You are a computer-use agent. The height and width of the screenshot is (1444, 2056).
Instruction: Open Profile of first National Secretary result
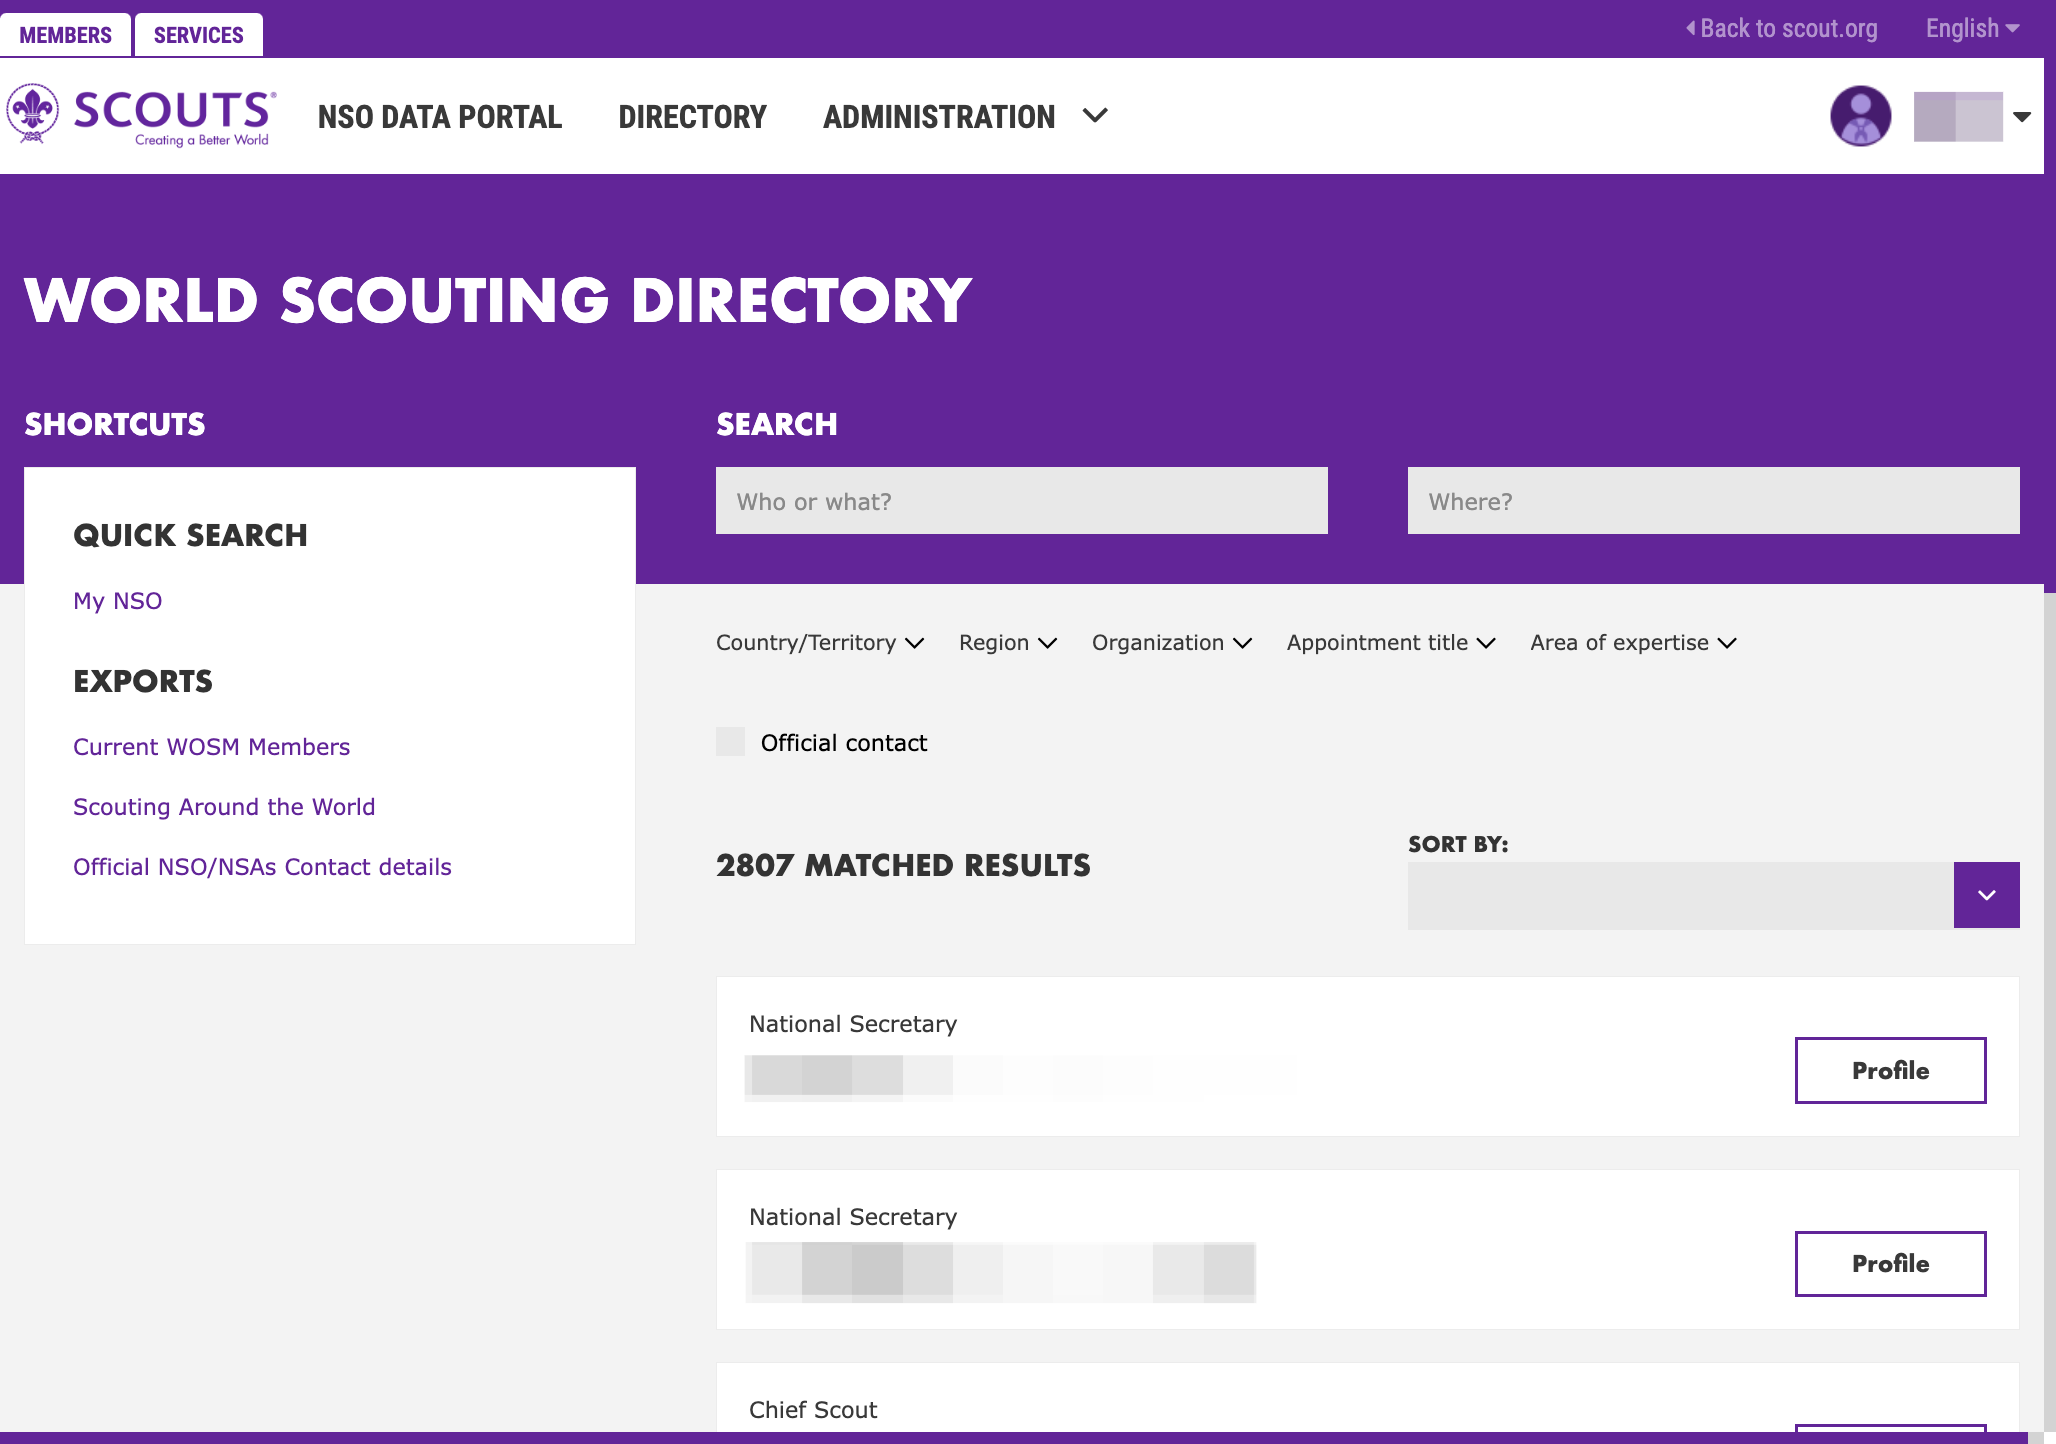1890,1070
